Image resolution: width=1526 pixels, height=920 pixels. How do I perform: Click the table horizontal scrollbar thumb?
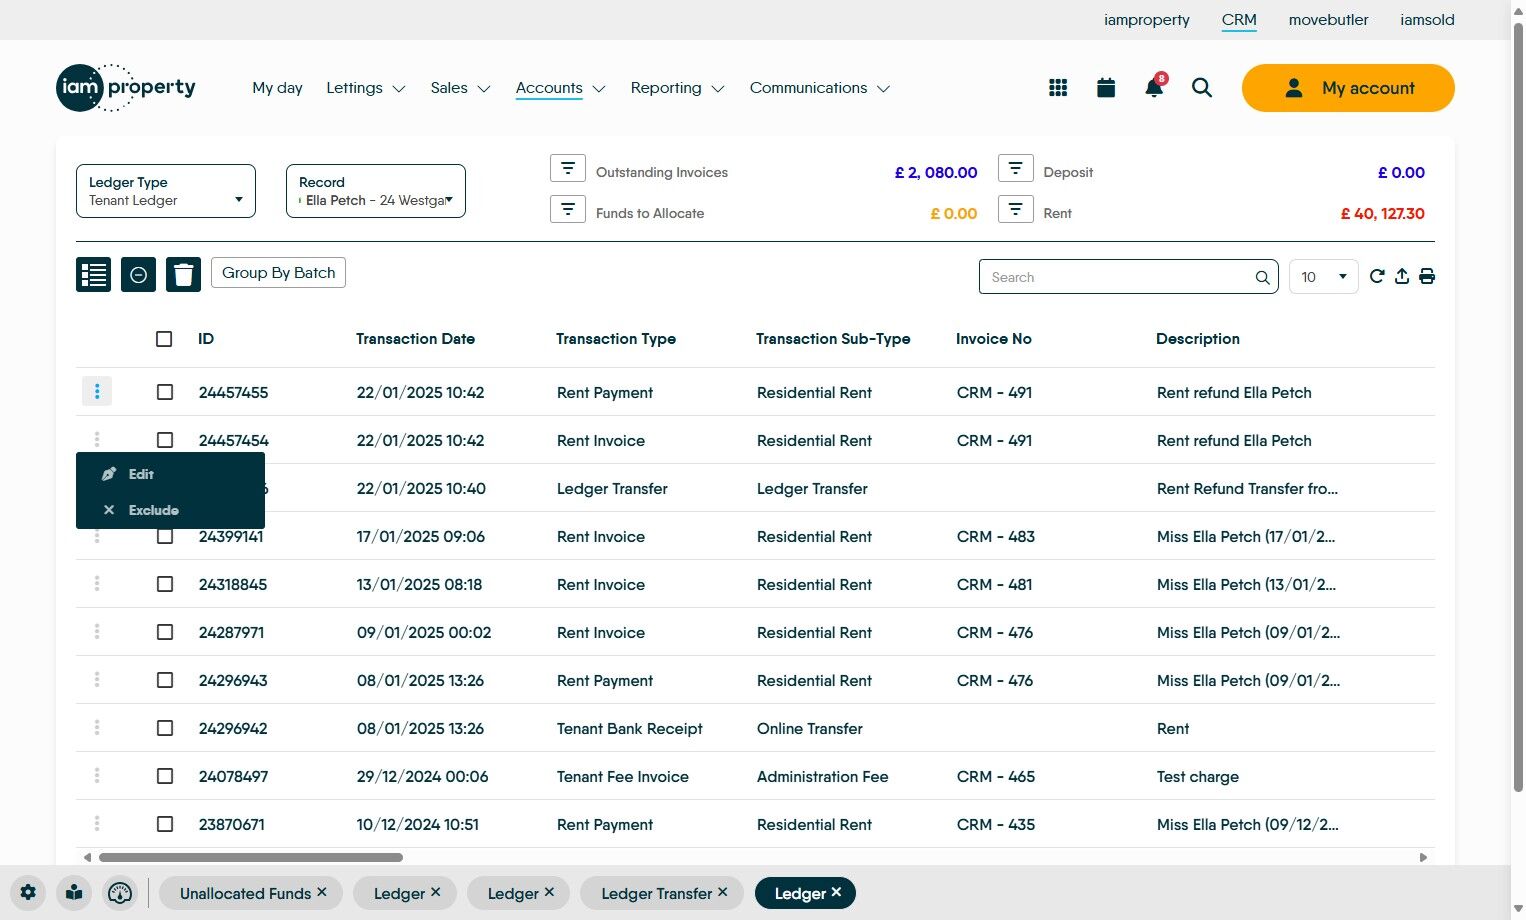[x=251, y=857]
